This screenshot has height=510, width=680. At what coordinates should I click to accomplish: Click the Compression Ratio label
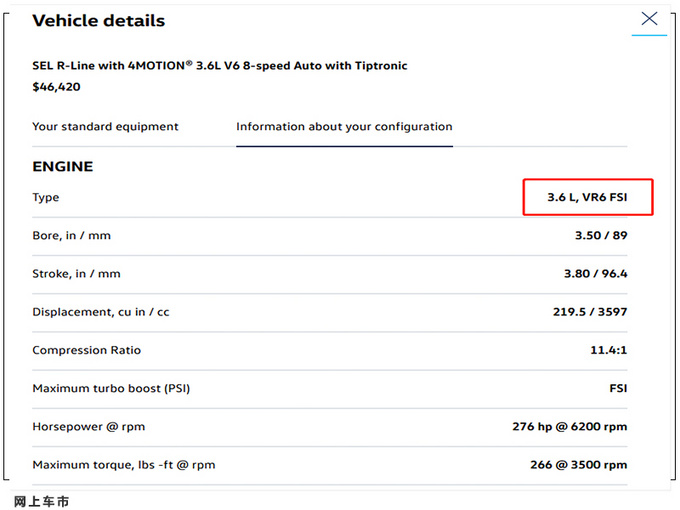pos(86,350)
